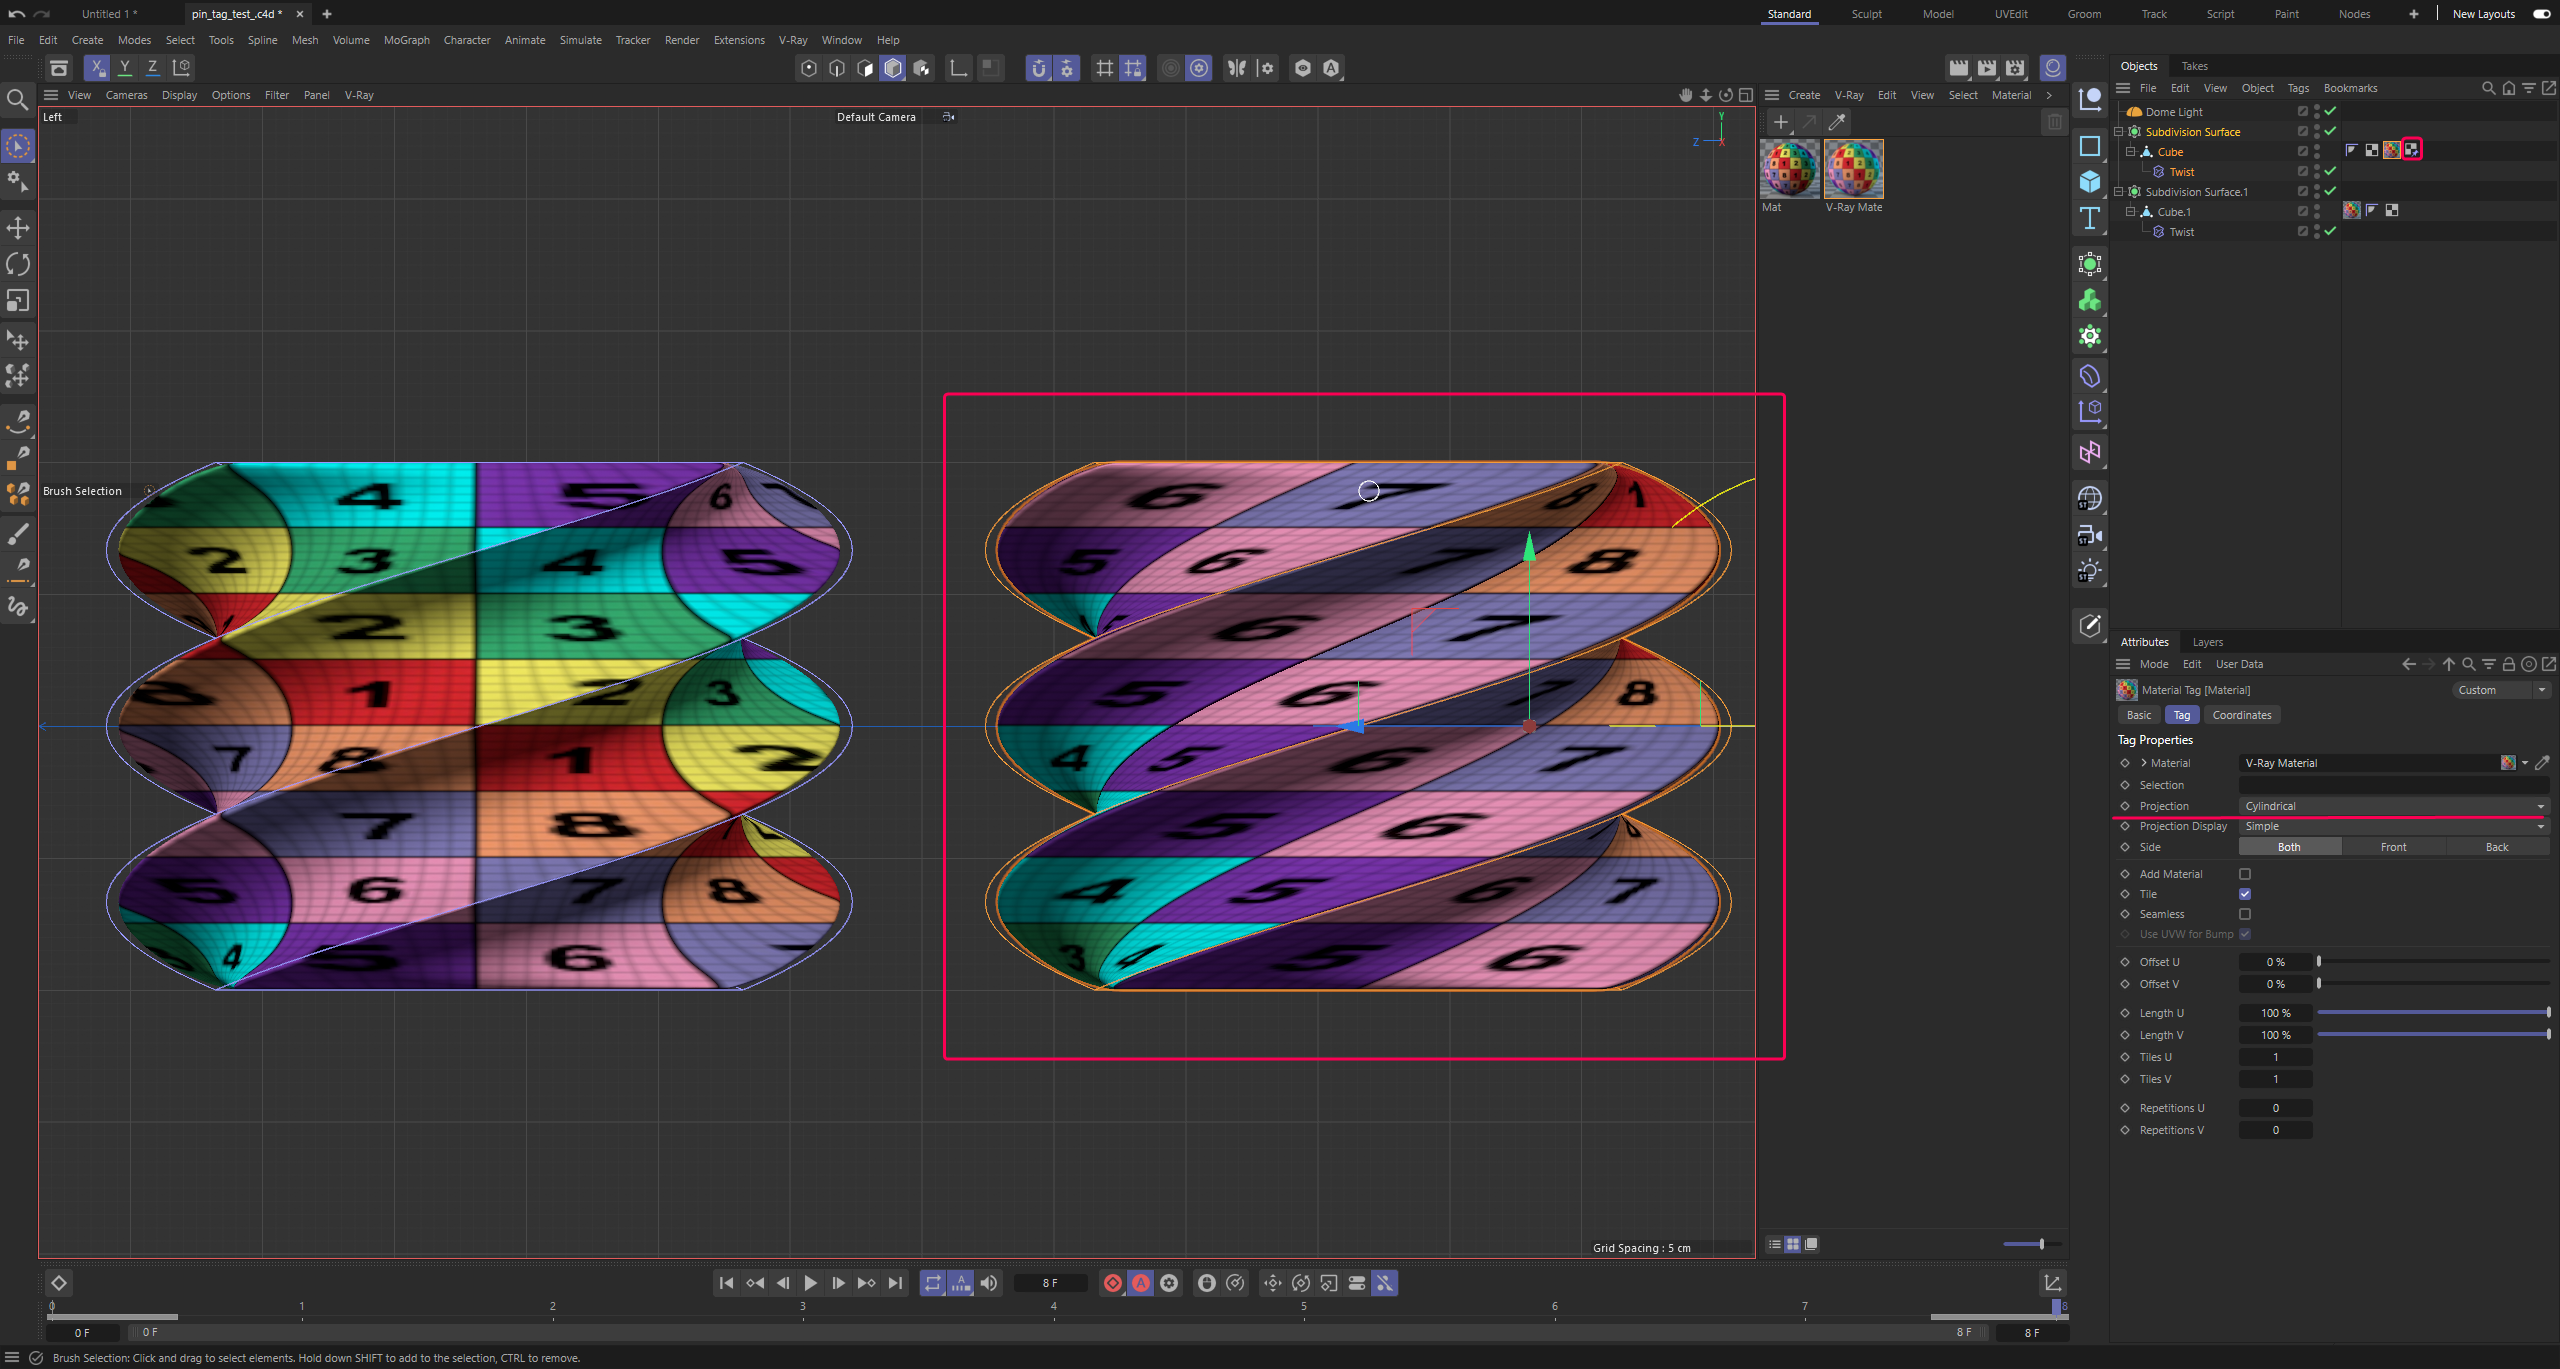The width and height of the screenshot is (2560, 1369).
Task: Click the Length U slider
Action: click(x=2433, y=1013)
